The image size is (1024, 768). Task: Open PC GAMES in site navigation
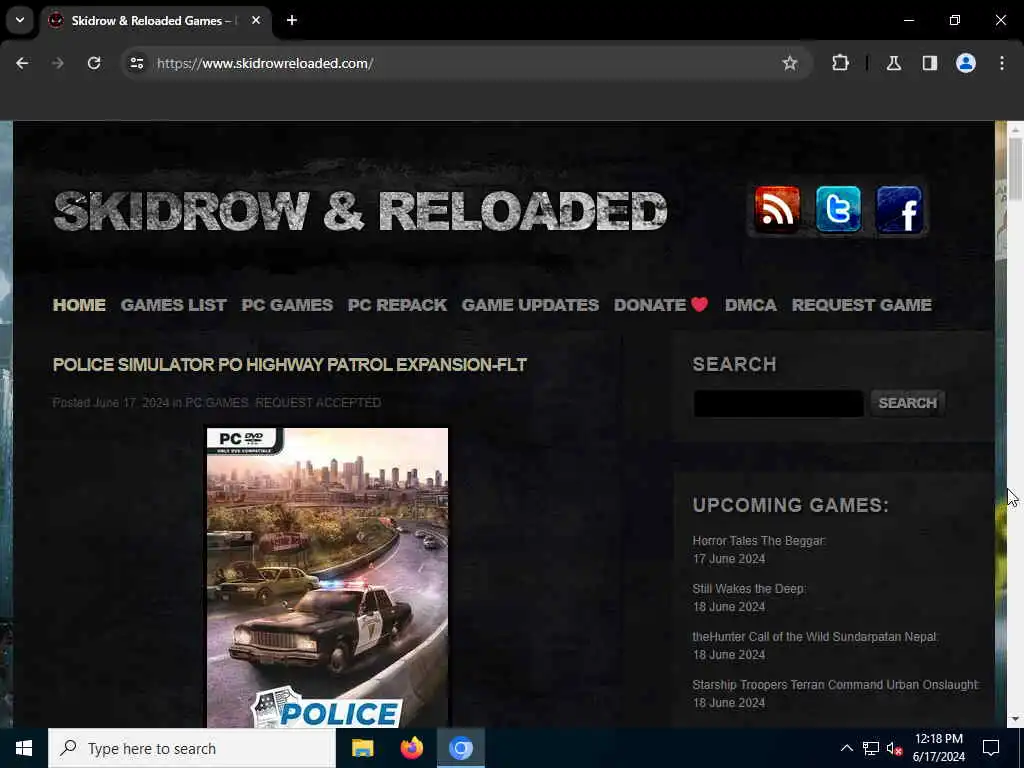tap(287, 305)
